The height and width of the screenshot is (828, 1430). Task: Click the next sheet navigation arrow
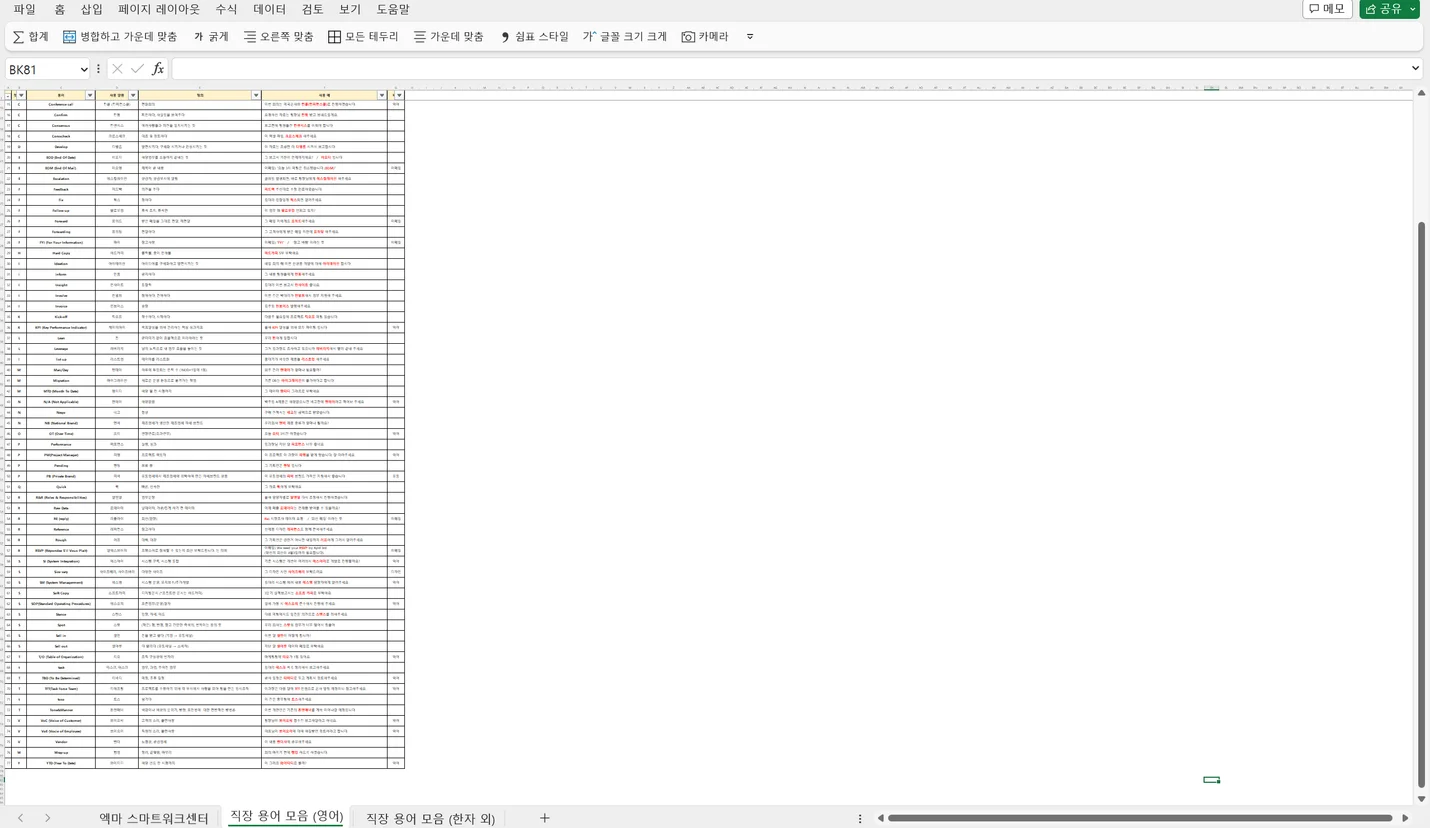(x=47, y=818)
